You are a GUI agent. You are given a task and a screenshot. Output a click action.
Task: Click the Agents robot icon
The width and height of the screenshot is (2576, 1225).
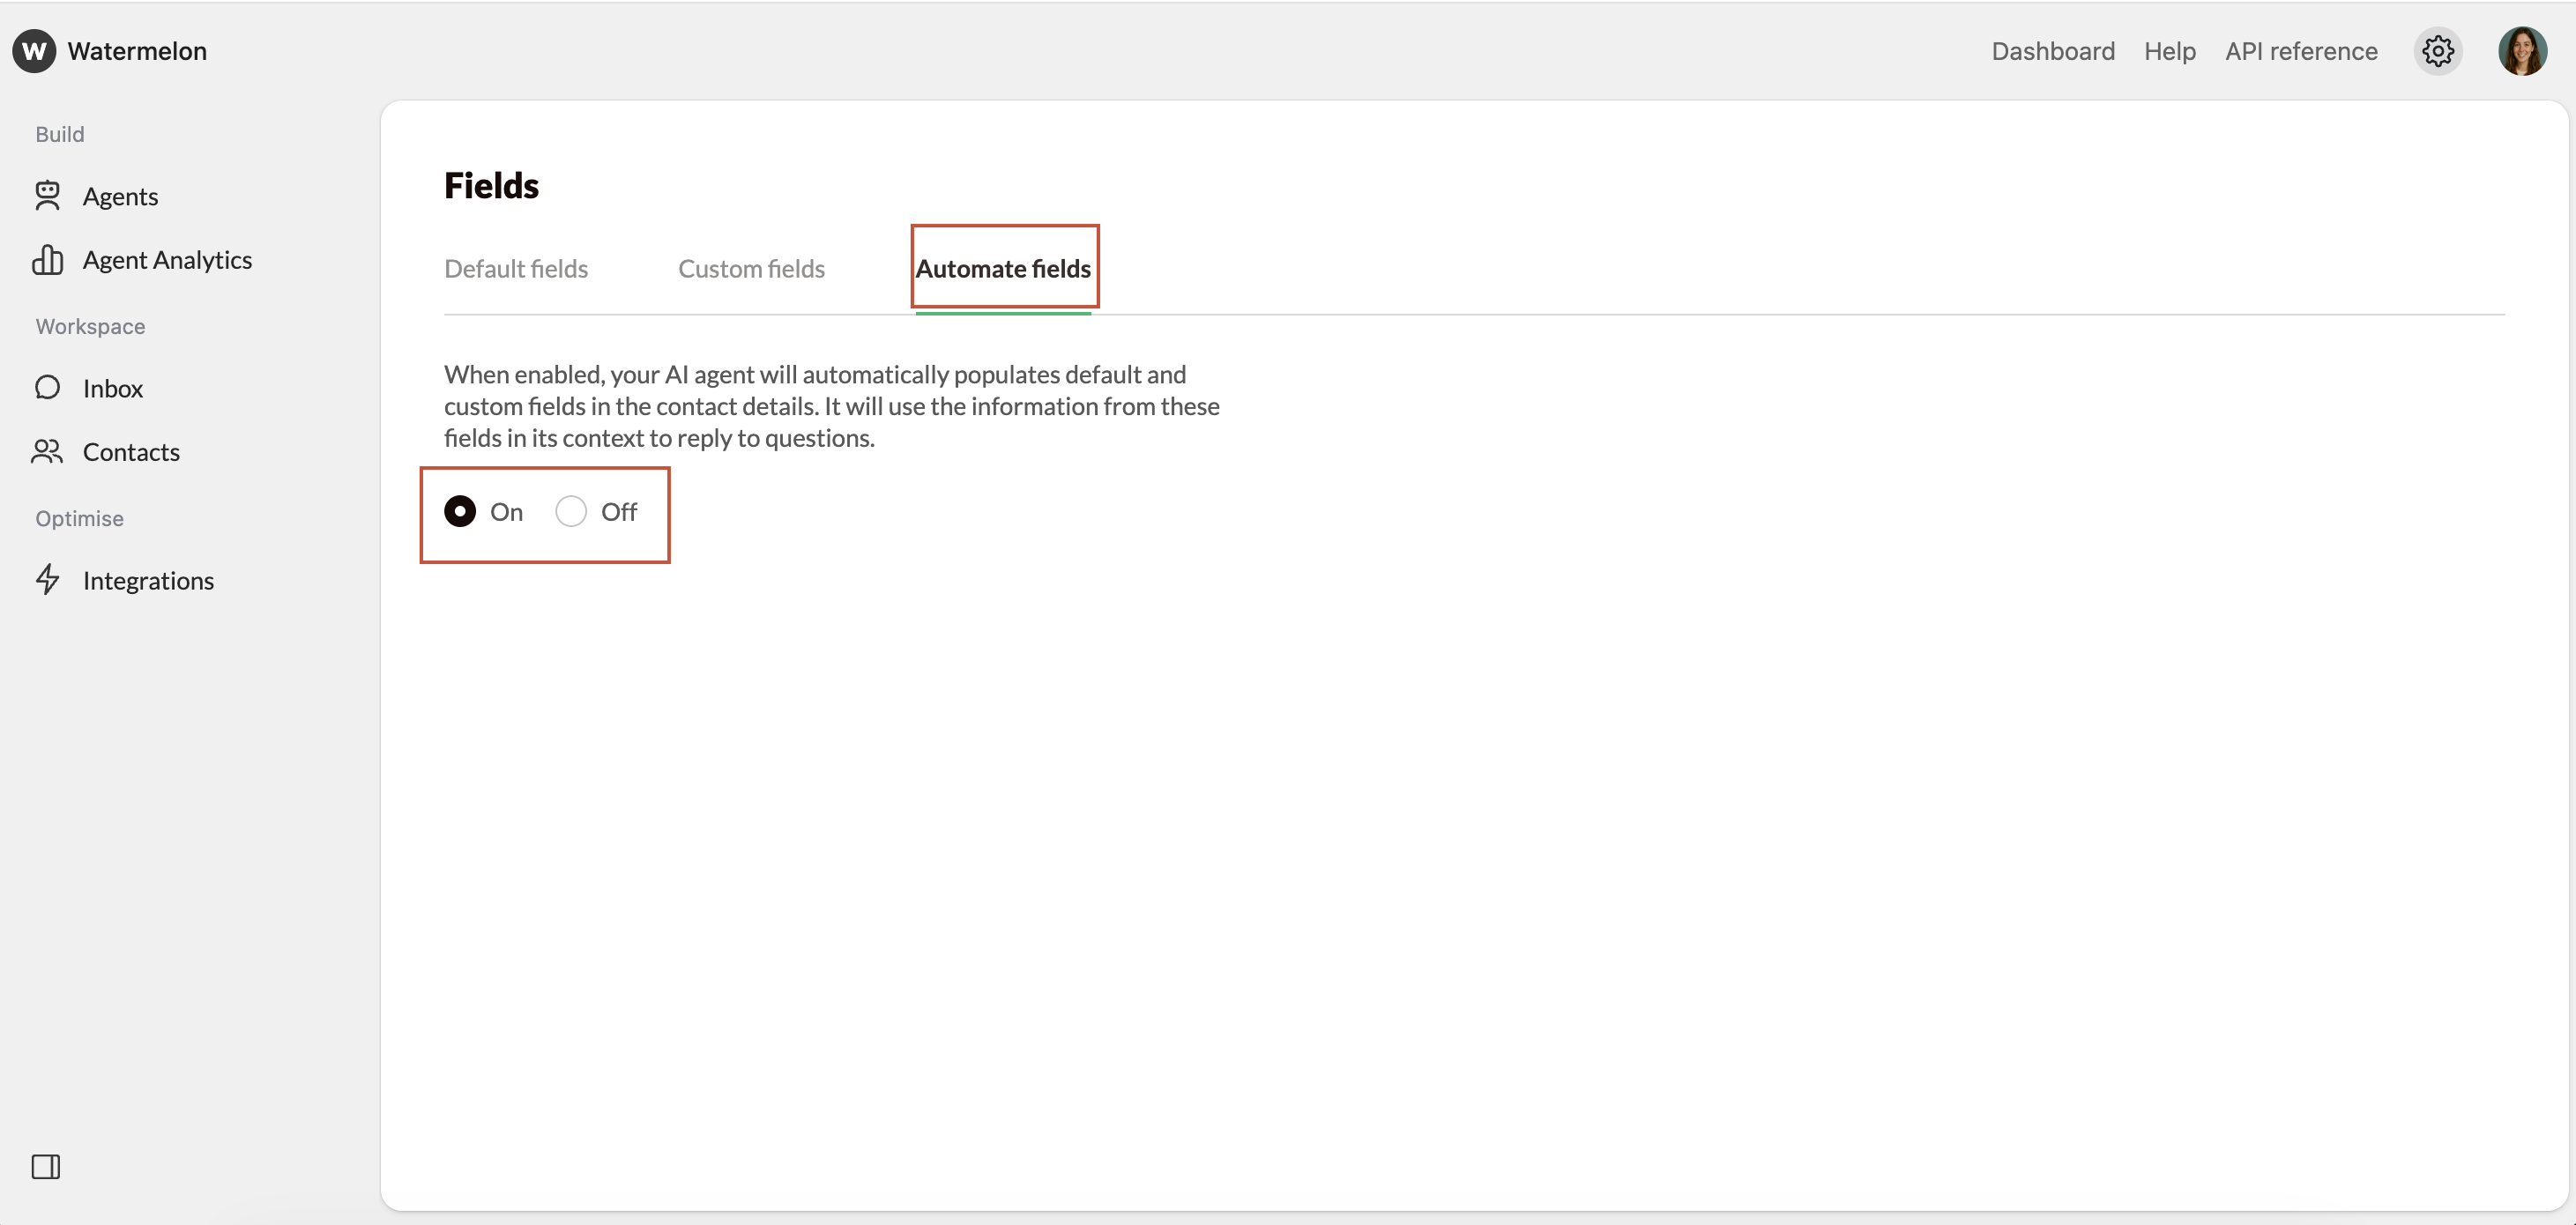point(47,196)
